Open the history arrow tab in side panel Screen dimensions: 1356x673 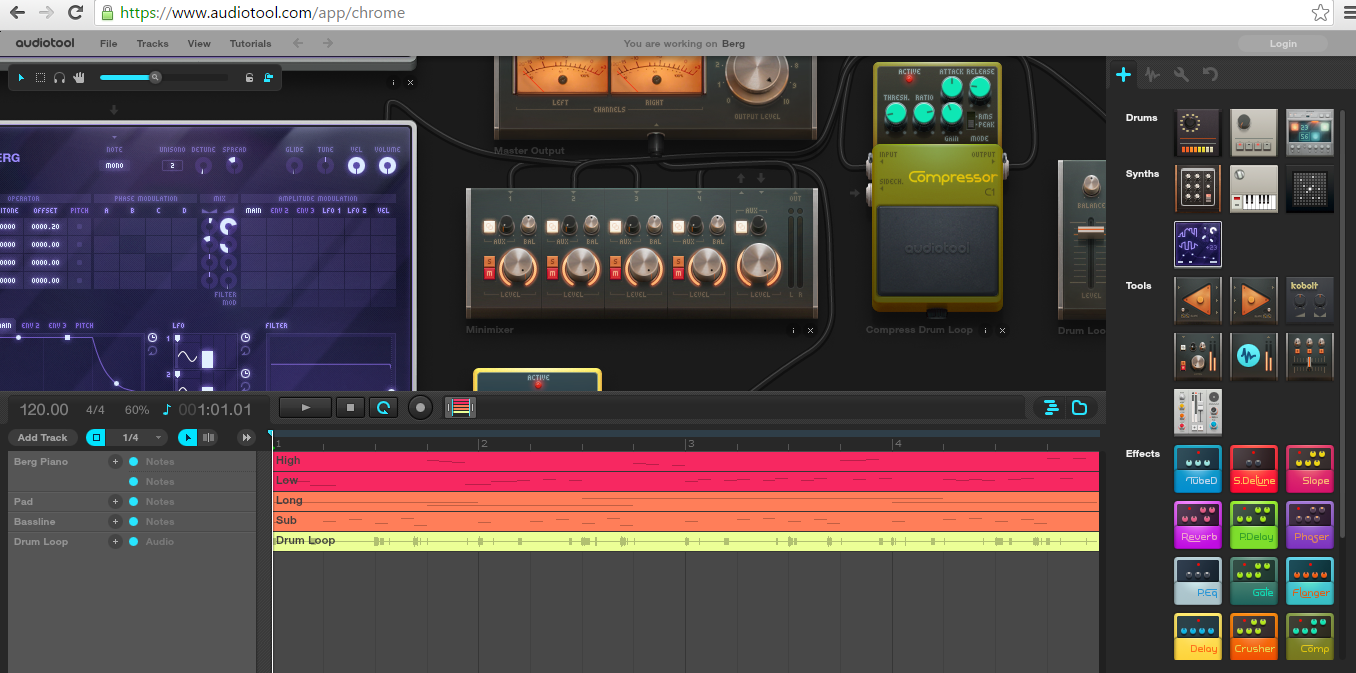(1210, 74)
